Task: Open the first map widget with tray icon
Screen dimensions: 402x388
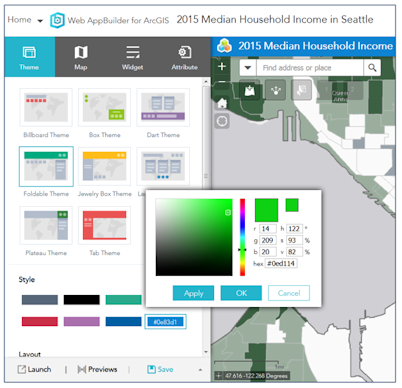Action: point(249,90)
